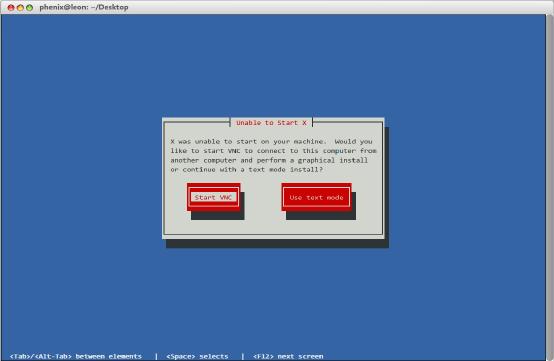
Task: Click the text line 'like to start VNC to connect'
Action: 273,151
